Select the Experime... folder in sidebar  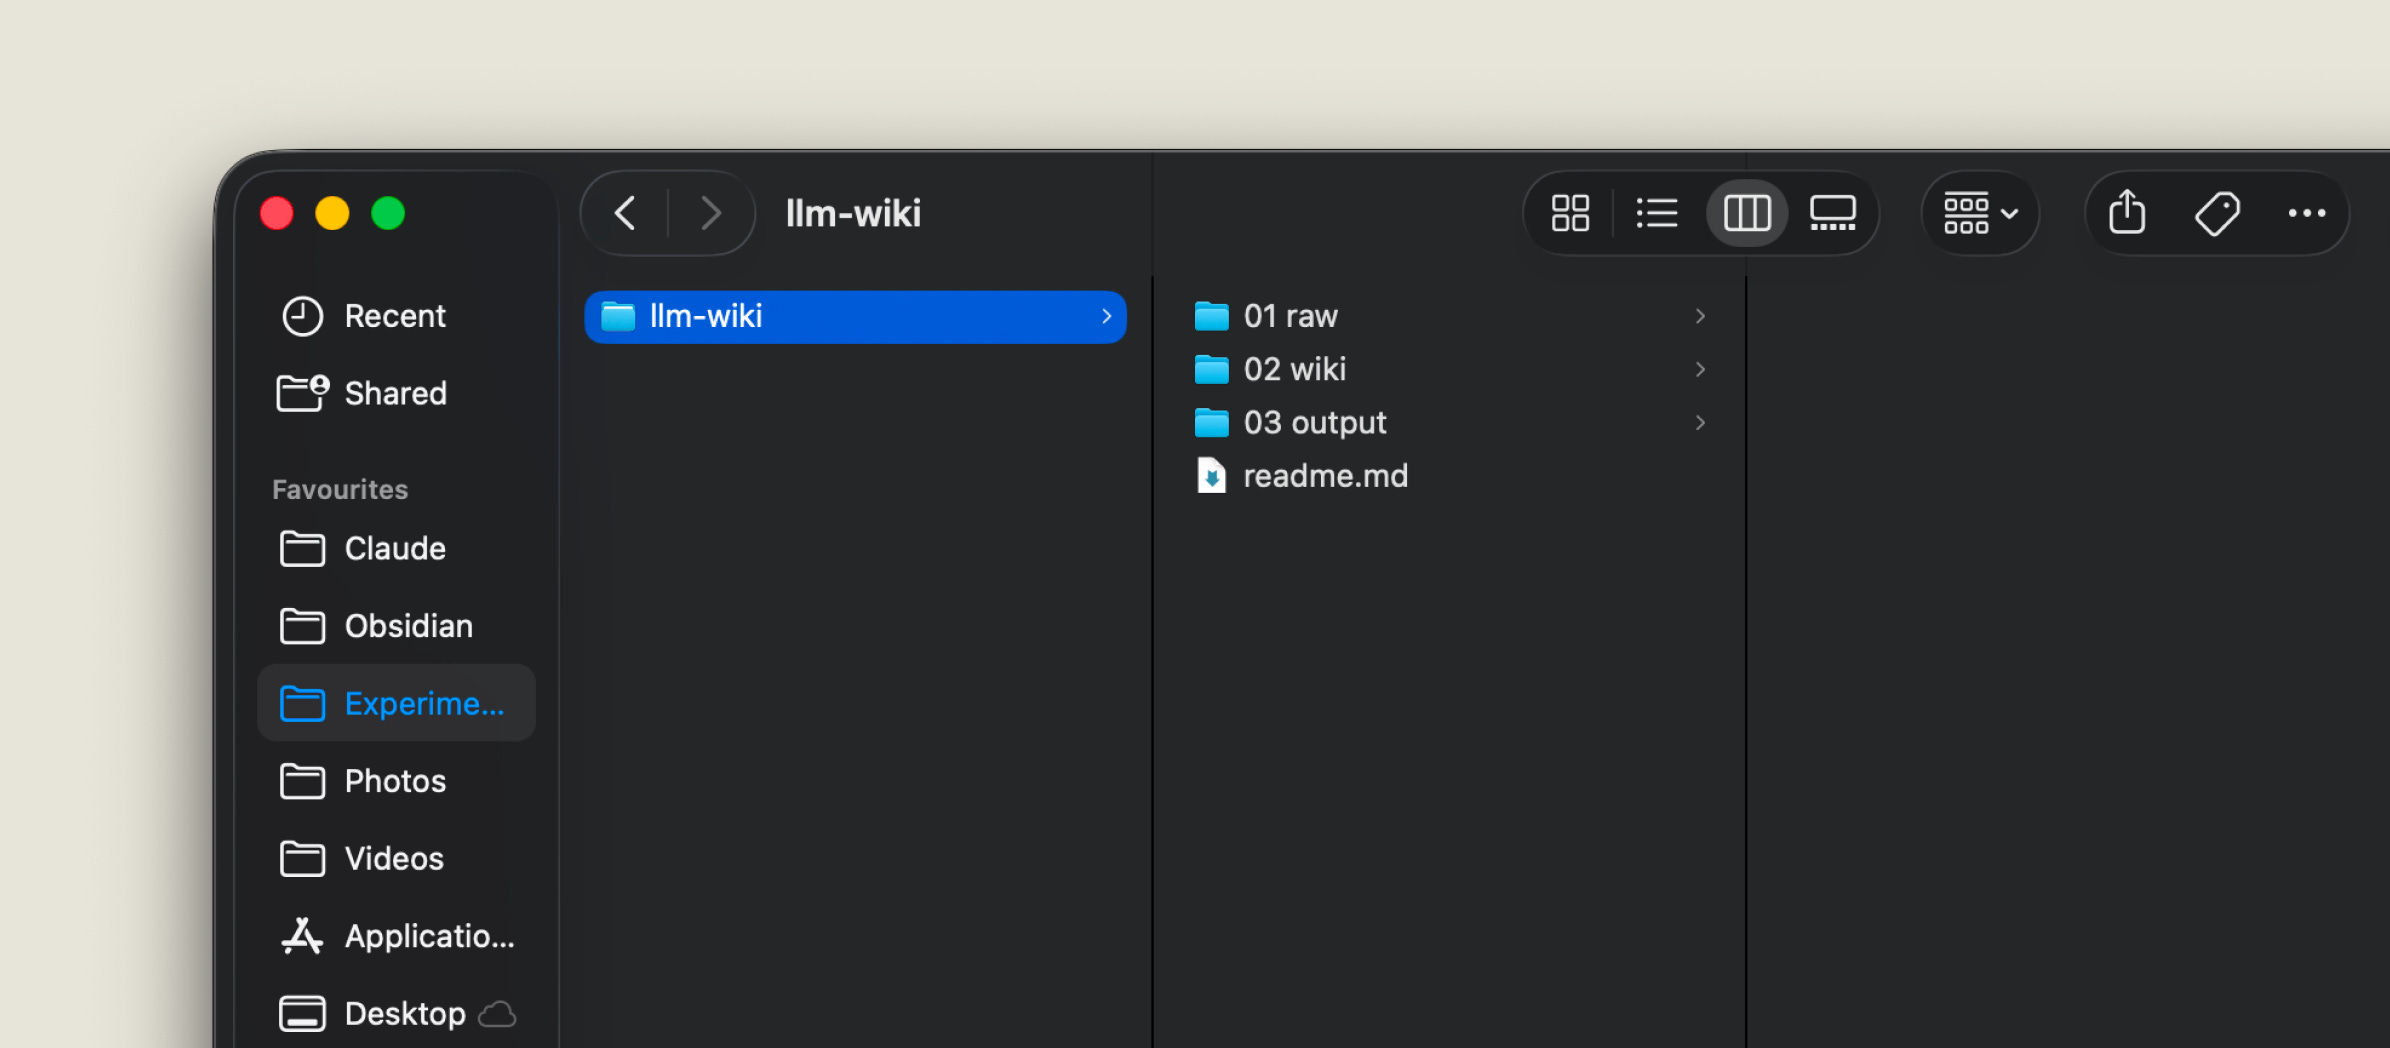396,703
